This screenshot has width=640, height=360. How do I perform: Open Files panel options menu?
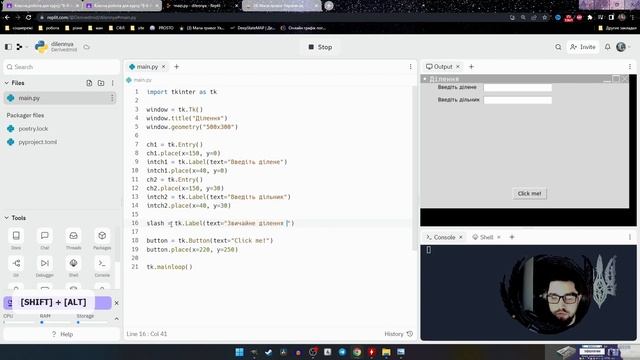(113, 83)
